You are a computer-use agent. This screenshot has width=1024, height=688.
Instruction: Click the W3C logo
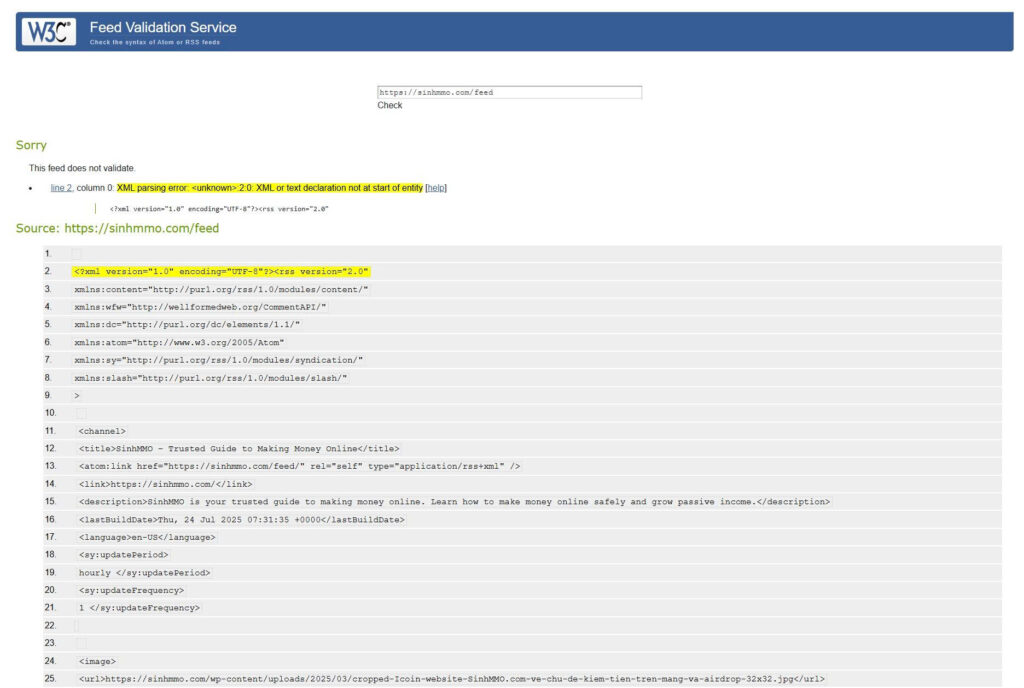[49, 31]
